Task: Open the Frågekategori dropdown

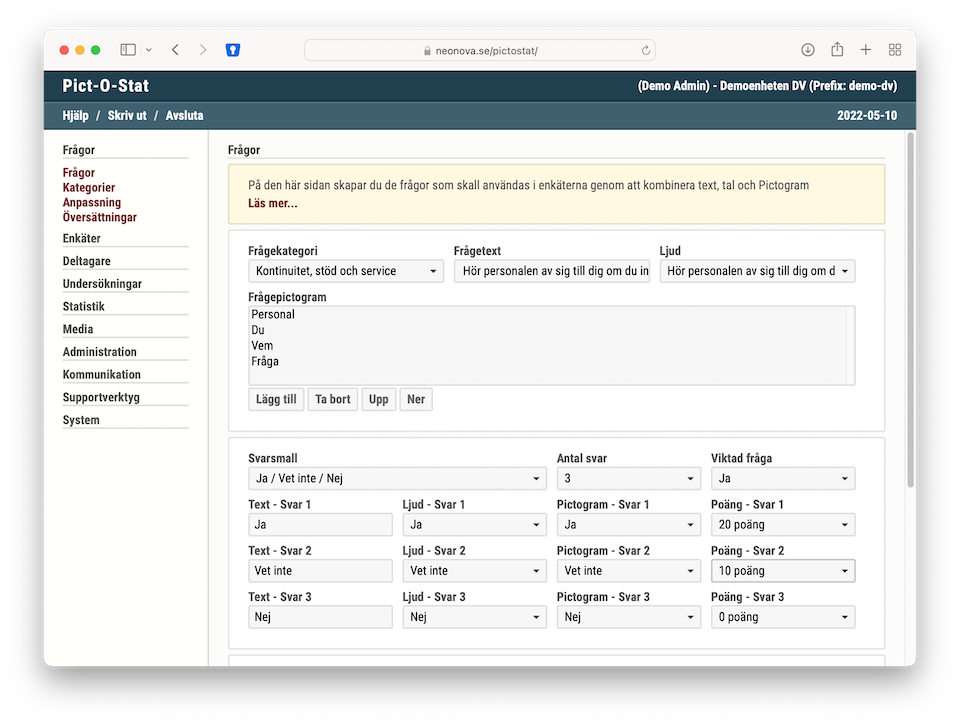Action: click(x=346, y=271)
